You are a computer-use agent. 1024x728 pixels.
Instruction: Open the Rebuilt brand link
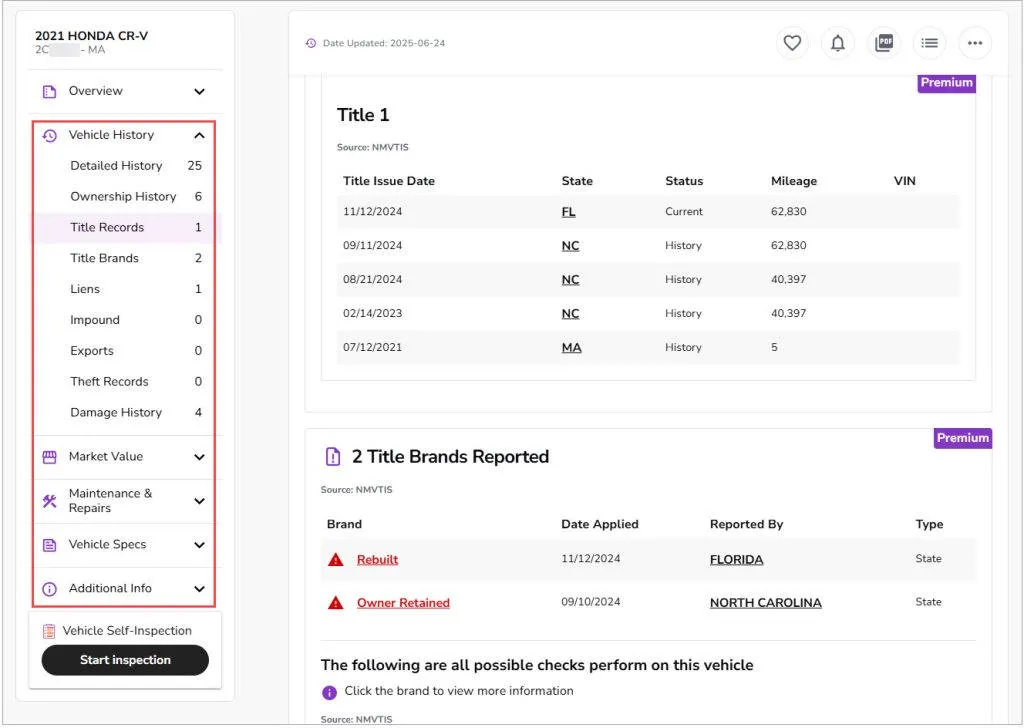click(x=377, y=560)
